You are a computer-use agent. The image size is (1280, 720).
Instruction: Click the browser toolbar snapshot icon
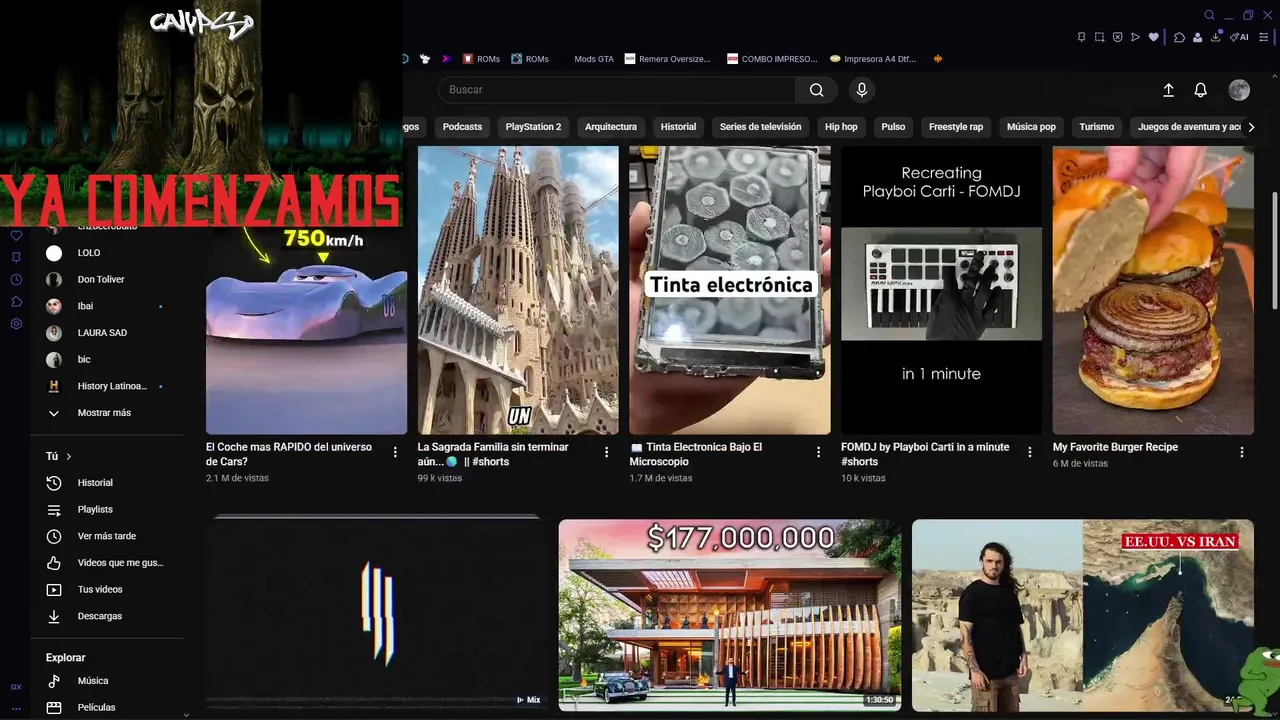coord(1100,37)
